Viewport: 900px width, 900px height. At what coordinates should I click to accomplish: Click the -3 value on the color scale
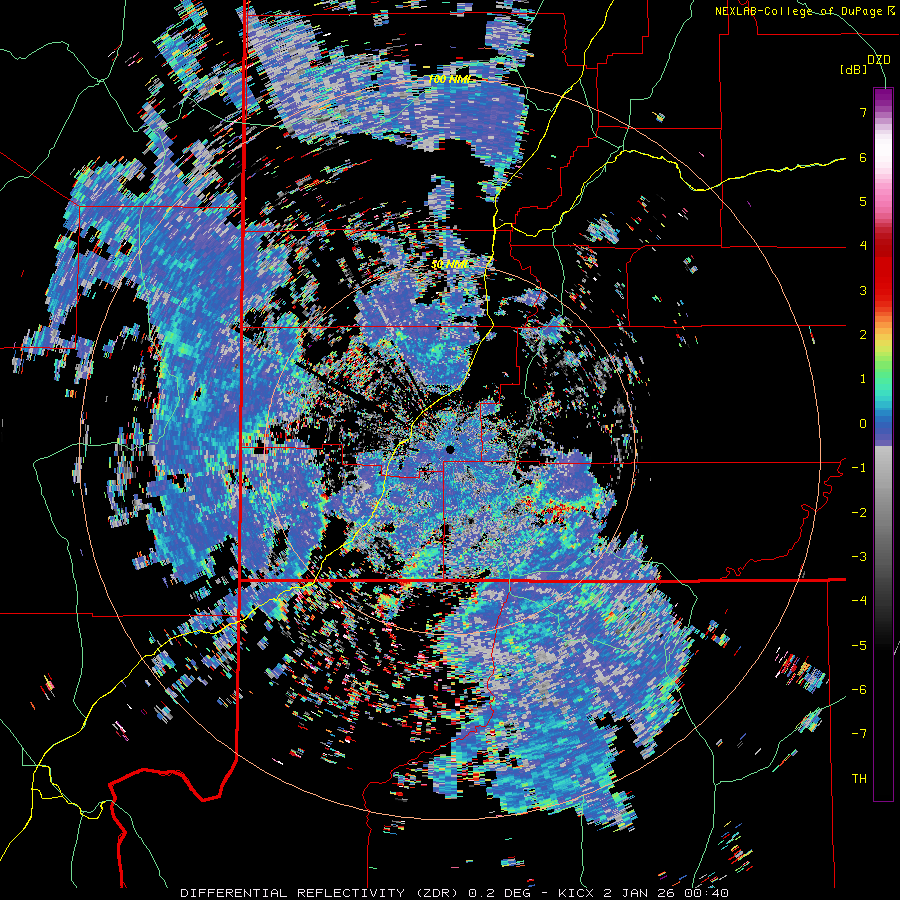point(859,557)
